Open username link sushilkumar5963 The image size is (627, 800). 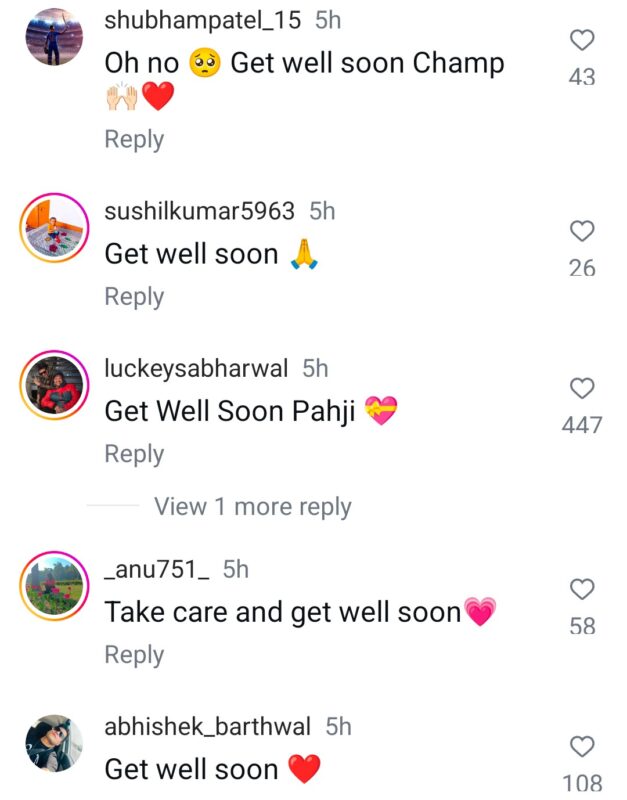point(199,211)
